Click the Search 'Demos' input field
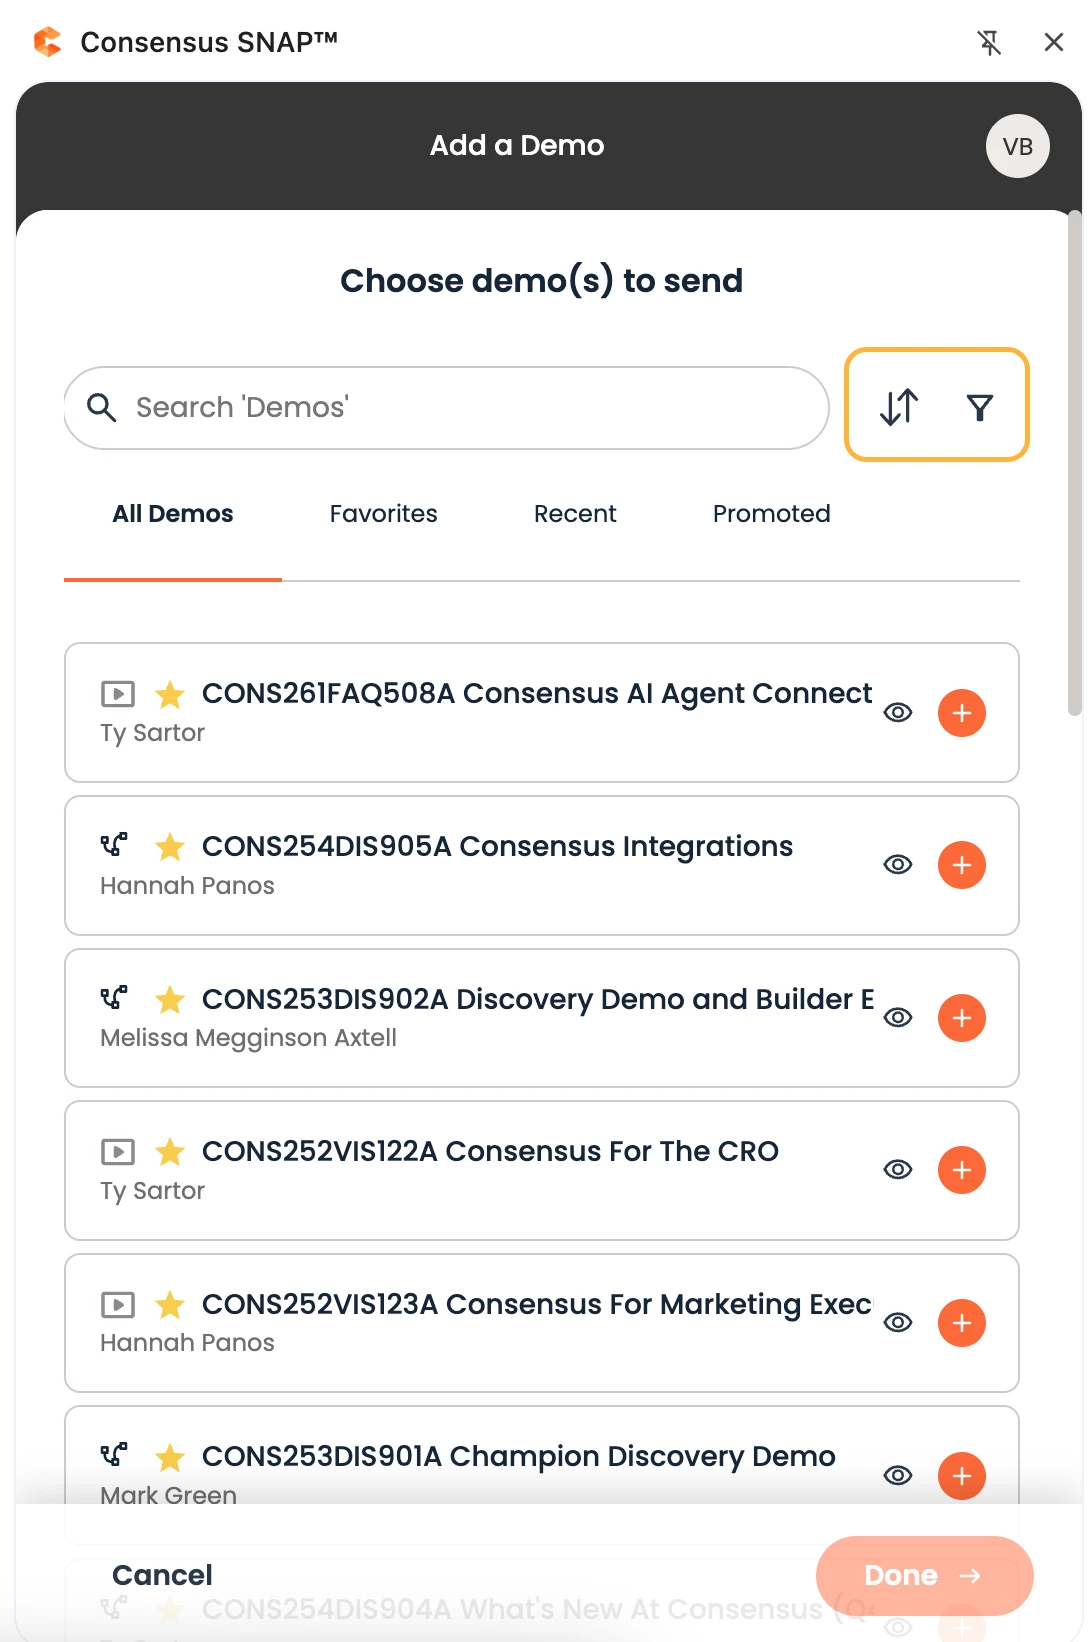Image resolution: width=1092 pixels, height=1642 pixels. (470, 408)
